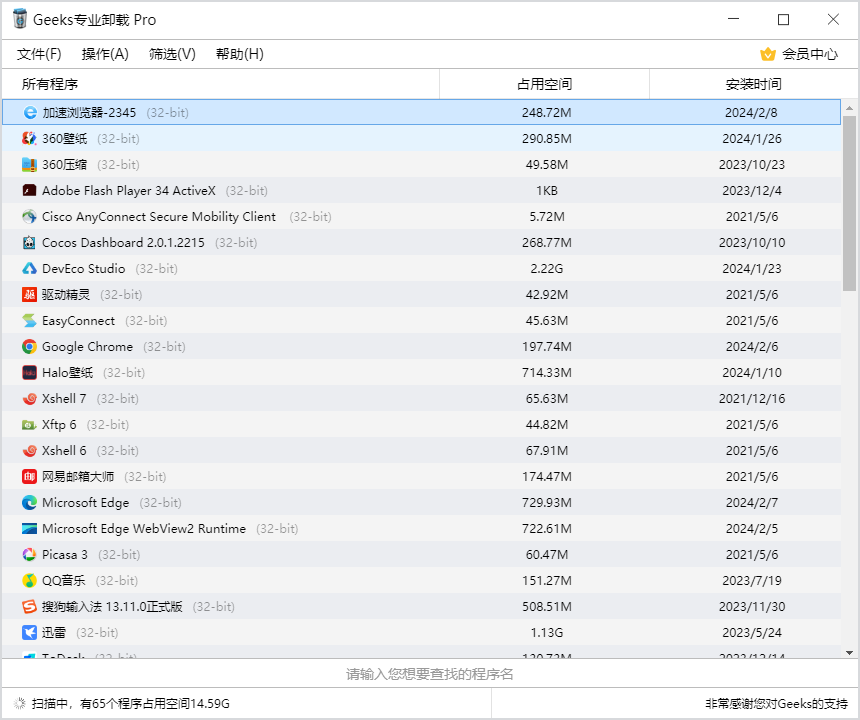
Task: Select Adobe Flash Player 34 ActiveX entry
Action: point(129,191)
